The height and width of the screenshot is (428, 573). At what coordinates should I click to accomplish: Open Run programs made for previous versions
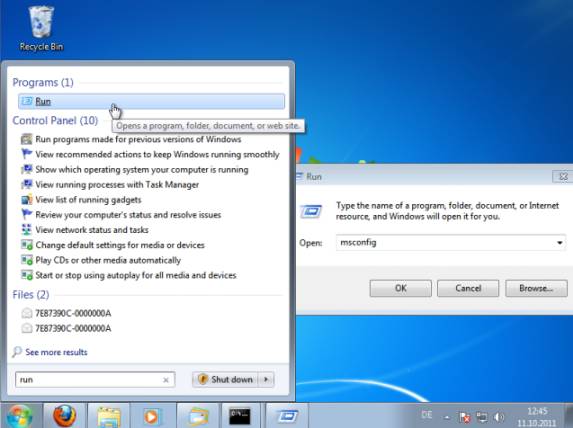click(x=138, y=139)
